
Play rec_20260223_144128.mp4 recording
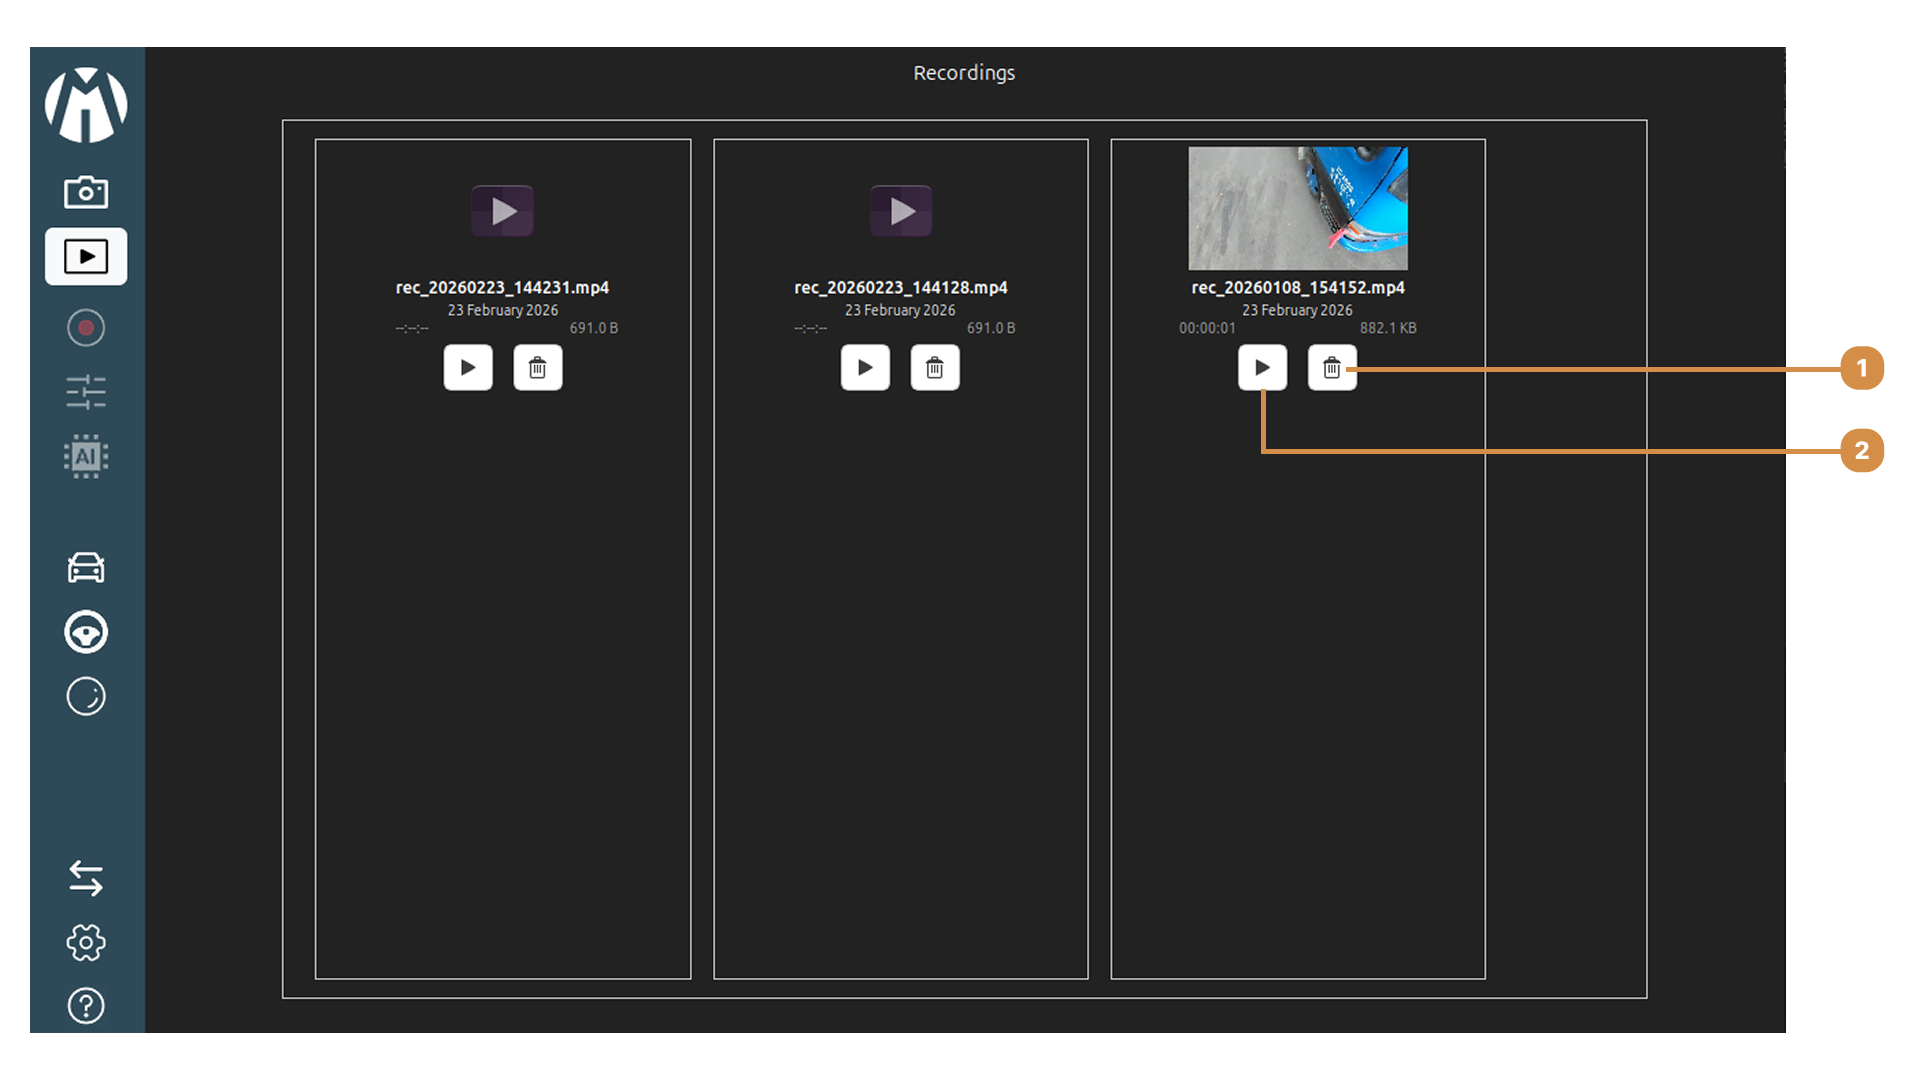tap(865, 368)
